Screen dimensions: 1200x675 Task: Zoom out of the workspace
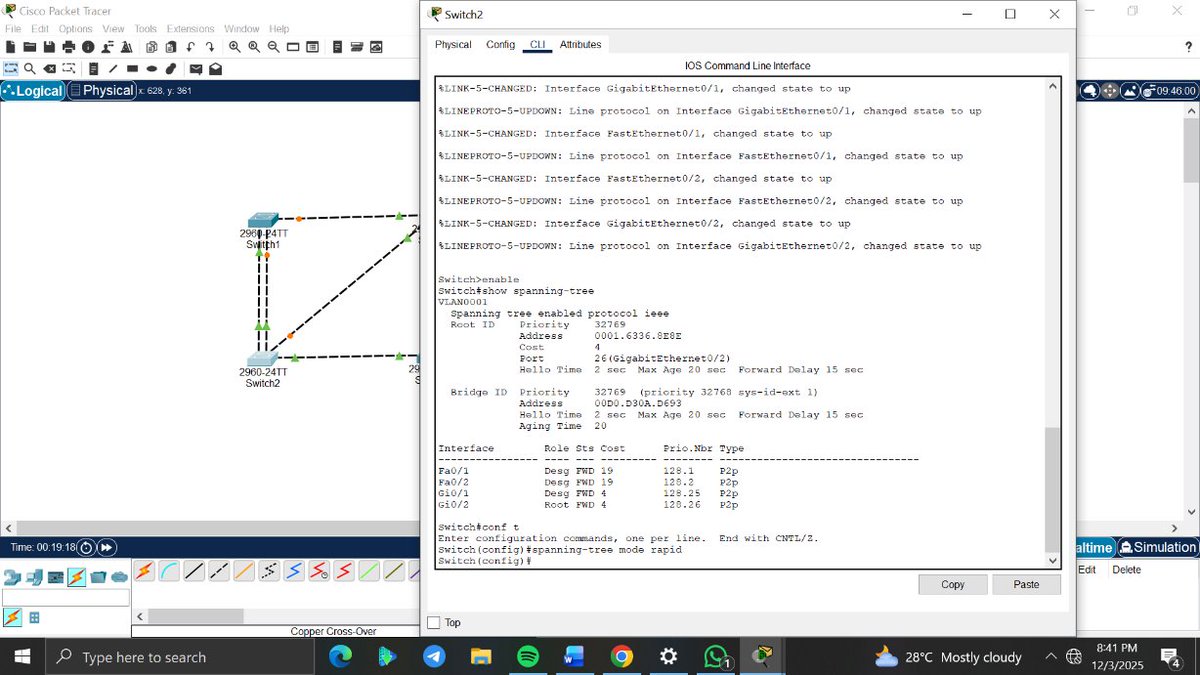(x=274, y=47)
